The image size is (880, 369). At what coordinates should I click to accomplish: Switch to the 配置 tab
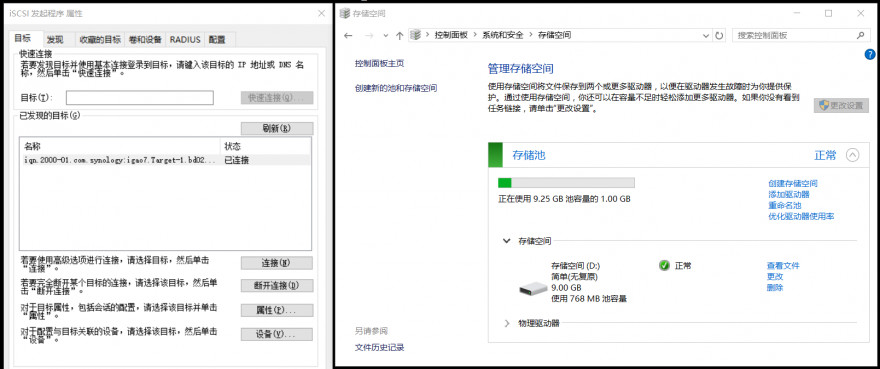click(x=217, y=40)
